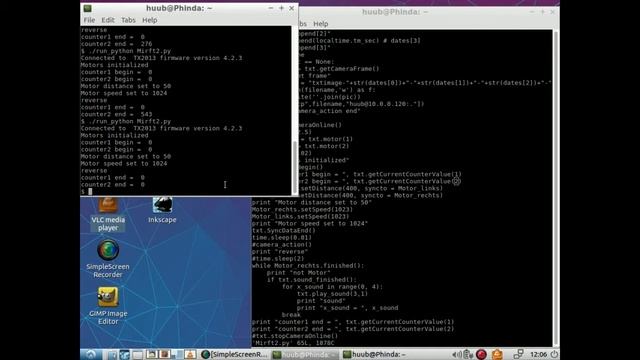The height and width of the screenshot is (360, 640).
Task: Click the "counter2 end = 543" output line
Action: pos(116,114)
